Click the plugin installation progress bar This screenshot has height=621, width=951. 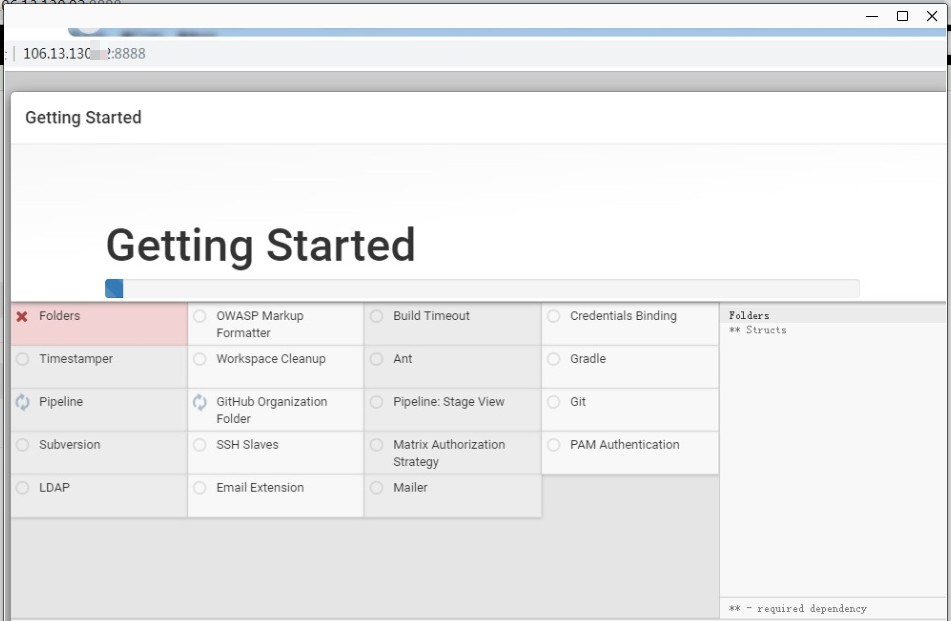tap(482, 289)
